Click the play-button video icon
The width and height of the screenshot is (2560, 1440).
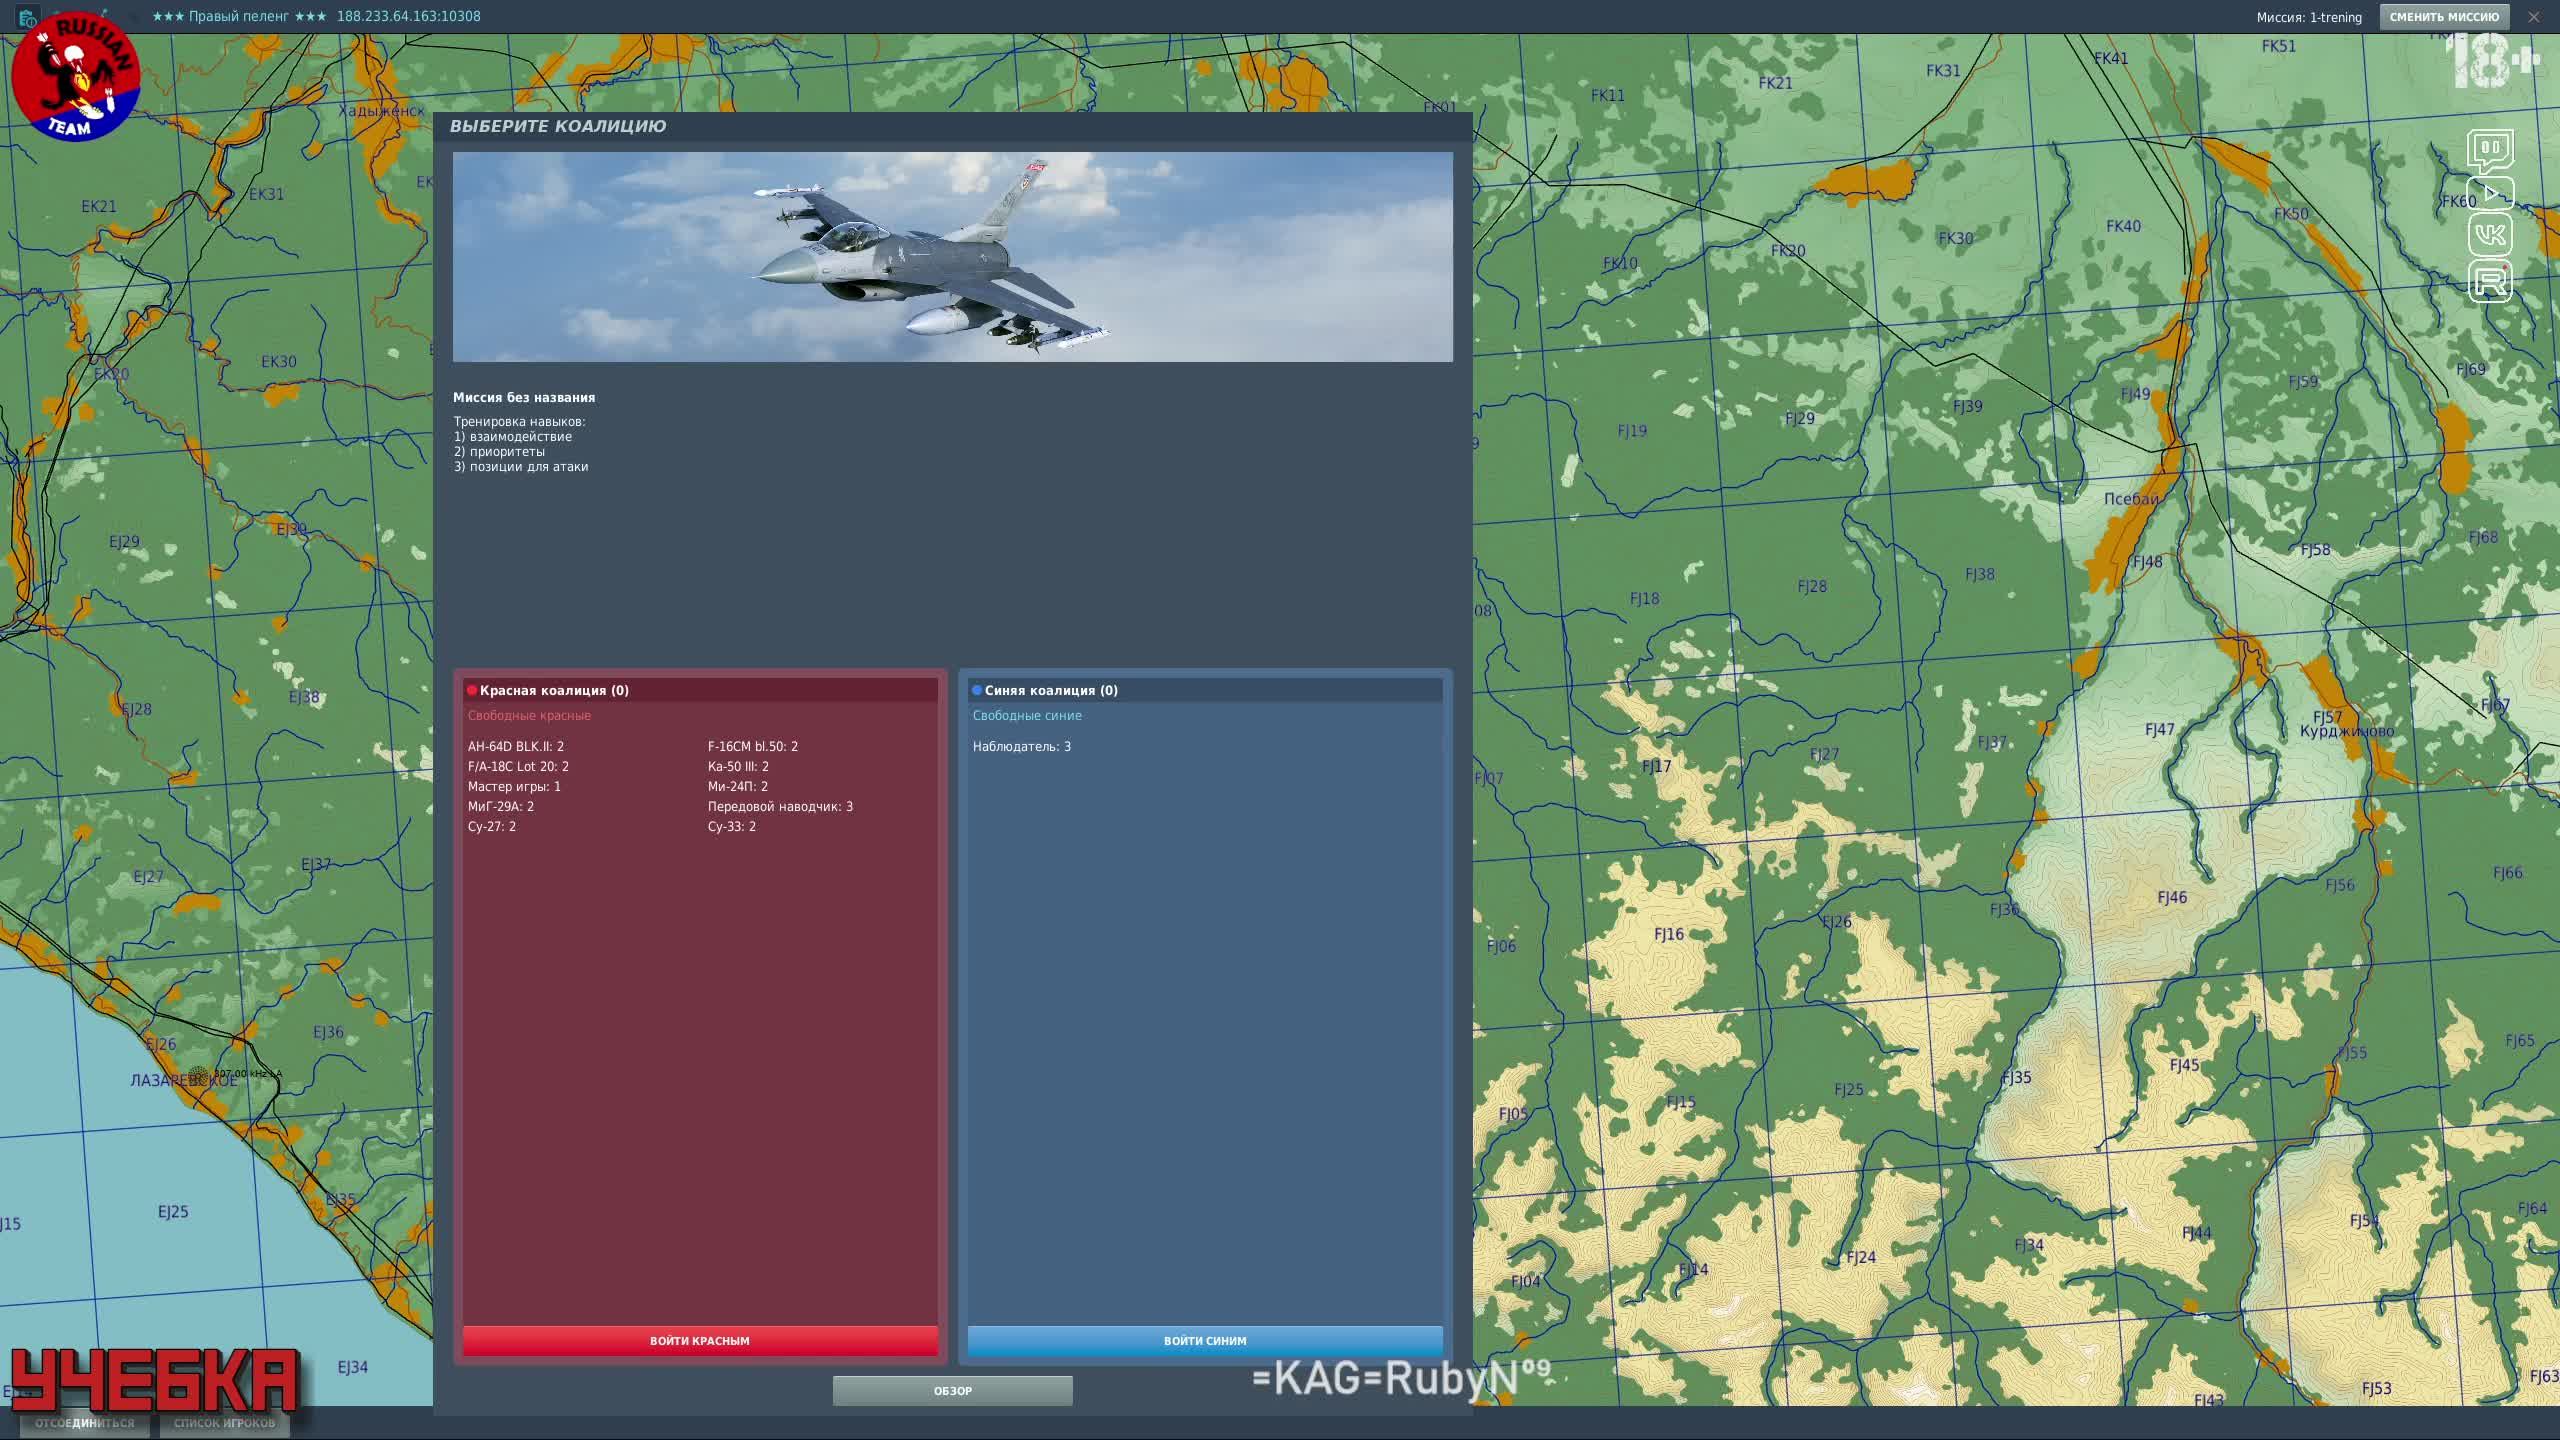coord(2490,193)
